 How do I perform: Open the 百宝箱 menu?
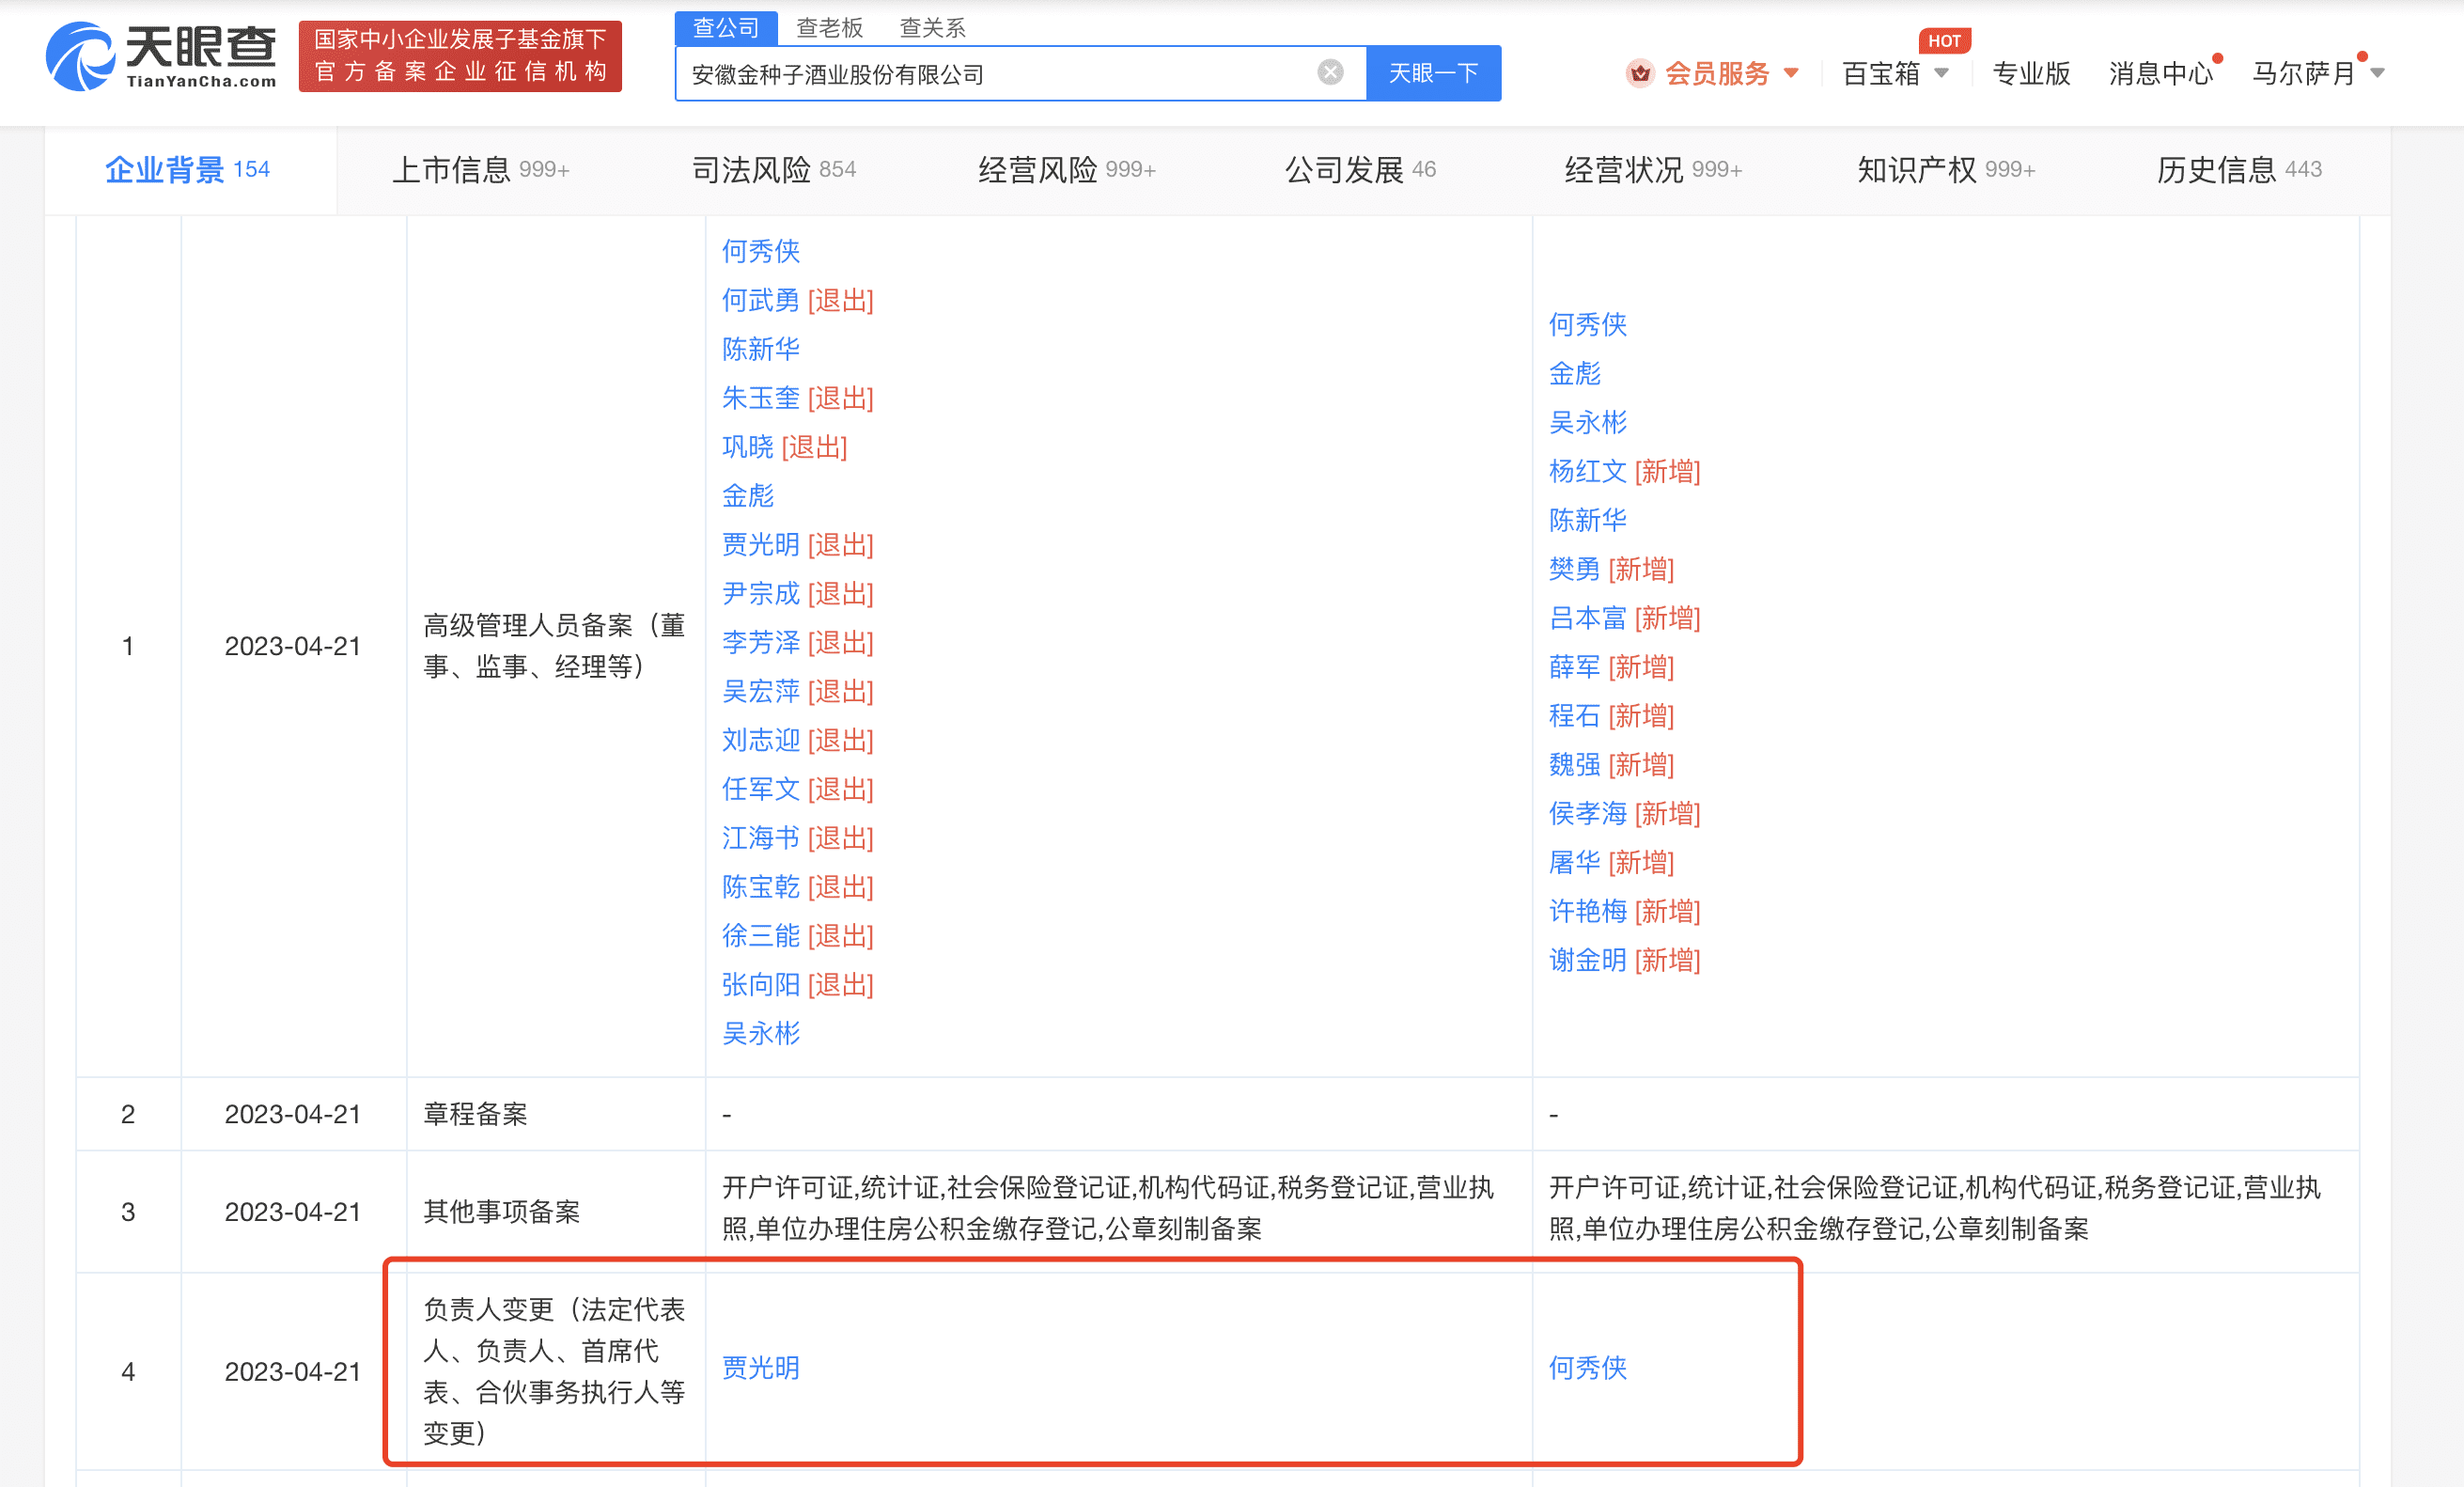[x=1881, y=73]
